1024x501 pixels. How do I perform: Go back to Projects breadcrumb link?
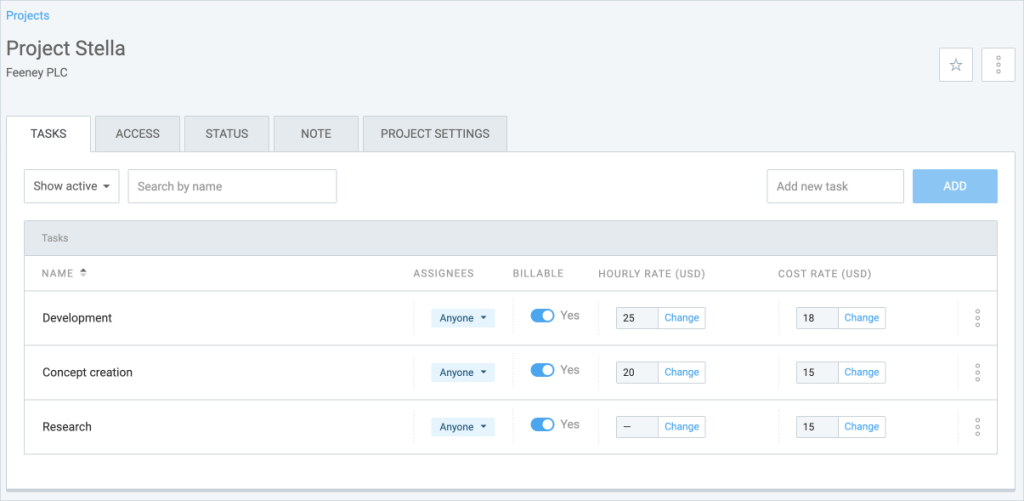point(27,15)
